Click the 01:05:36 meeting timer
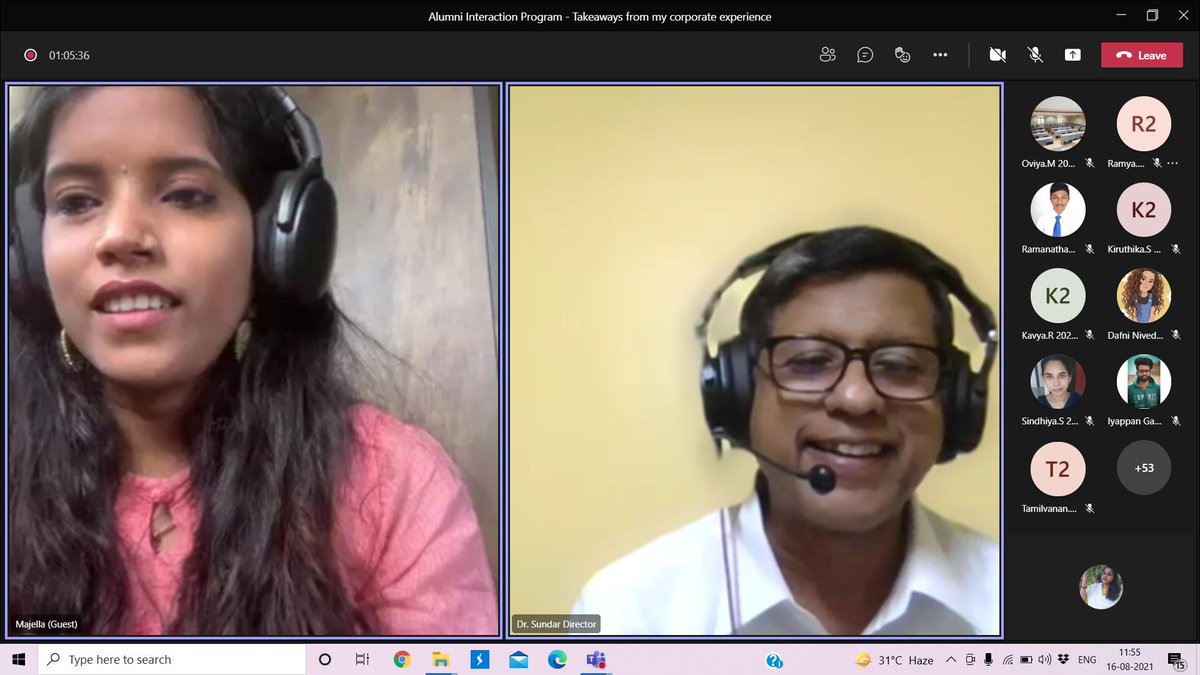1200x675 pixels. (x=69, y=55)
